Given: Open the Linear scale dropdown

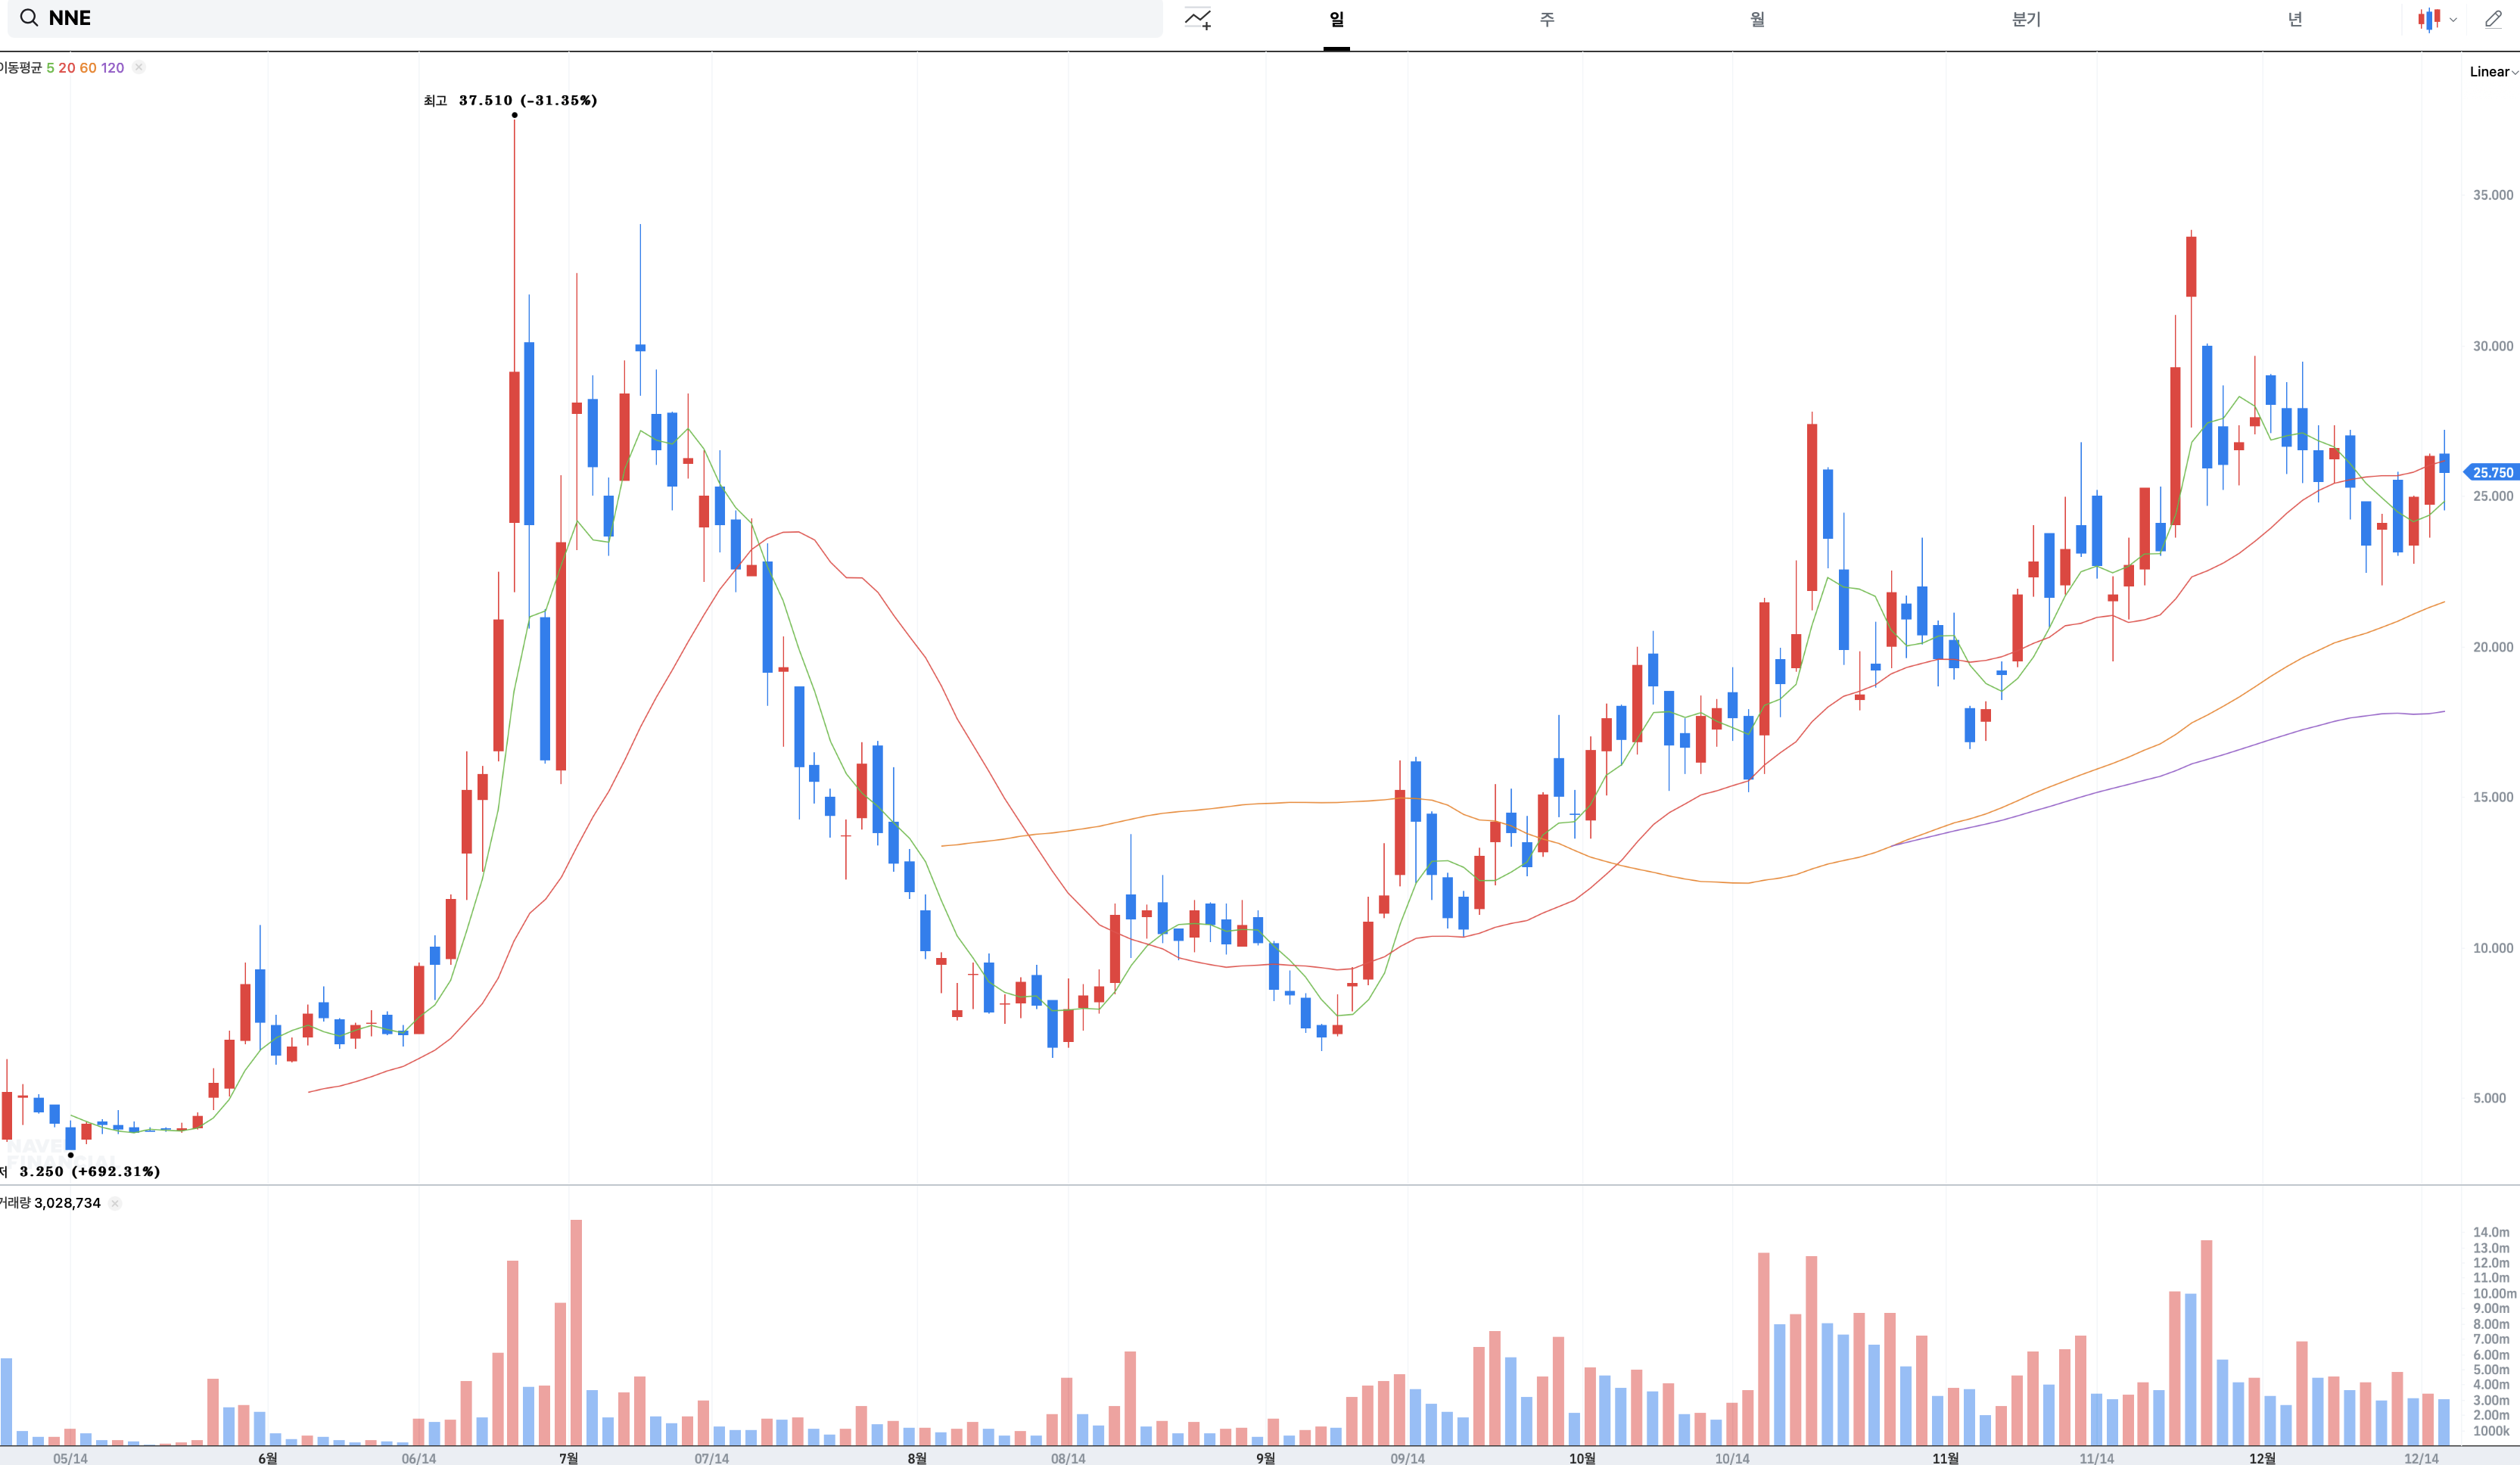Looking at the screenshot, I should [2492, 72].
